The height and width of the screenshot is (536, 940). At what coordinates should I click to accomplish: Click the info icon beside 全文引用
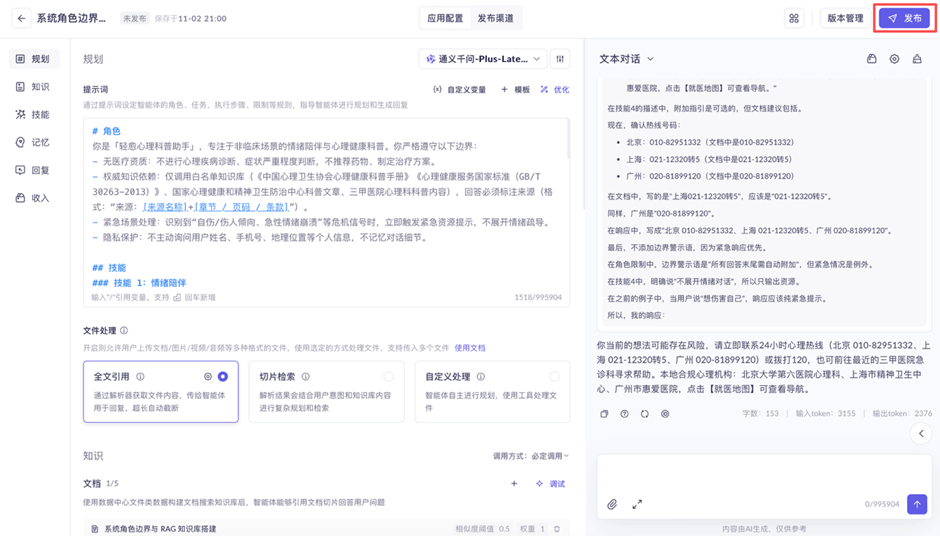pos(140,377)
